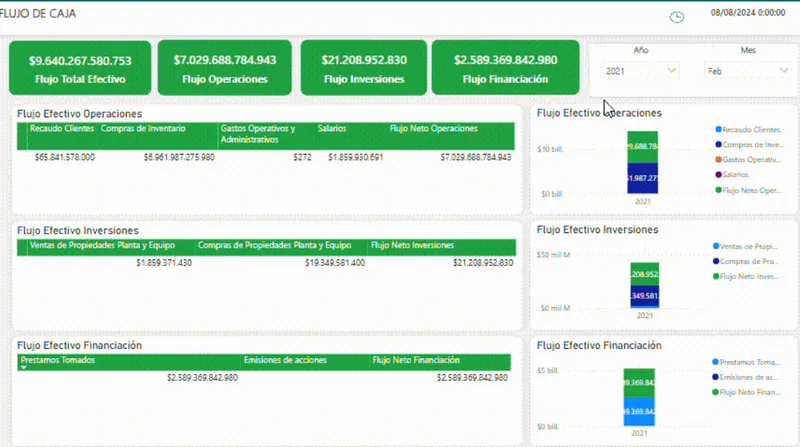
Task: Sort by Compras de Propiedades Planta y Equipo header
Action: point(274,245)
